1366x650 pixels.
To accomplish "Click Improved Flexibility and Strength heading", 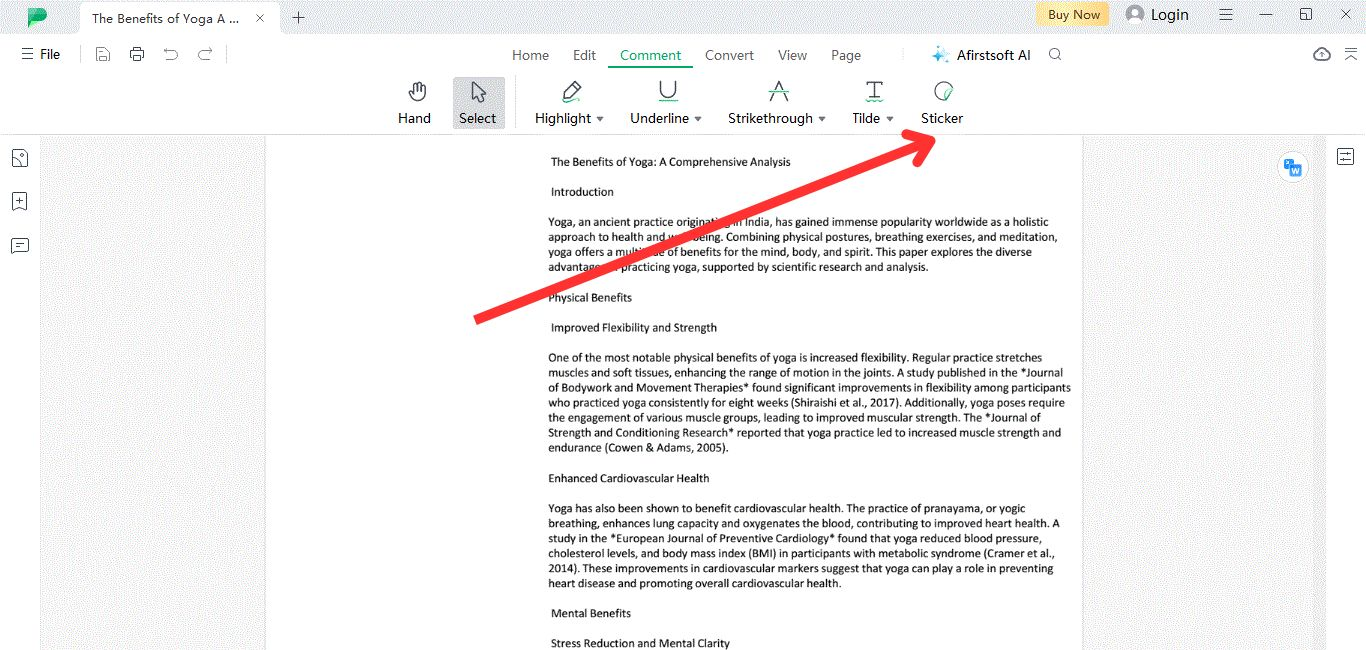I will (x=634, y=328).
